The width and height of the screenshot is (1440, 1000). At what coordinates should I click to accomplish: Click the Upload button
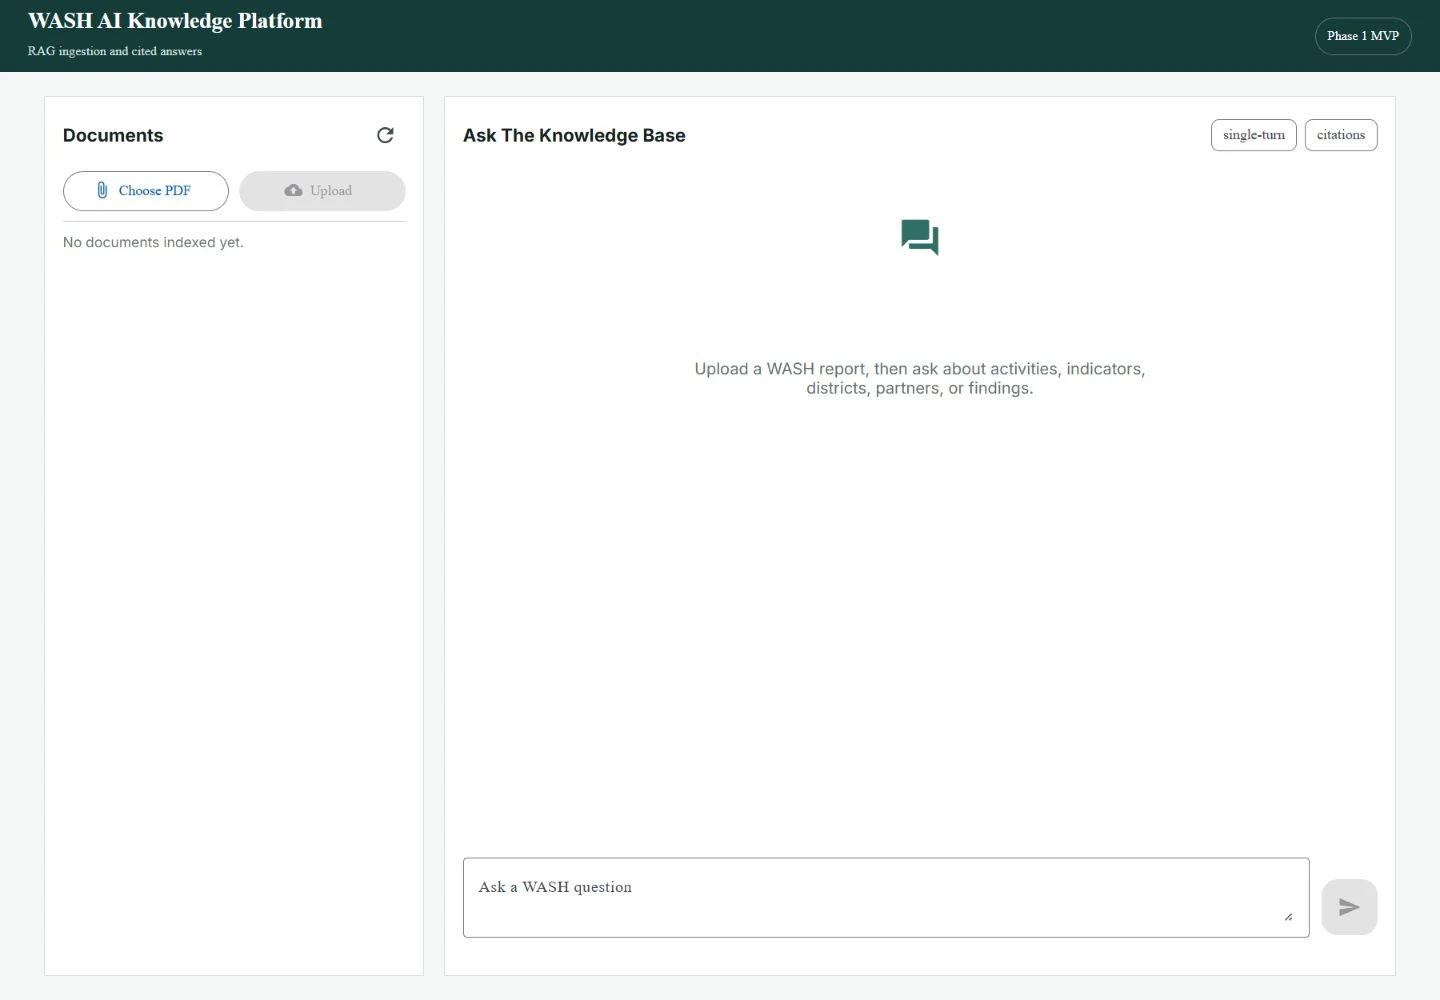pos(322,191)
